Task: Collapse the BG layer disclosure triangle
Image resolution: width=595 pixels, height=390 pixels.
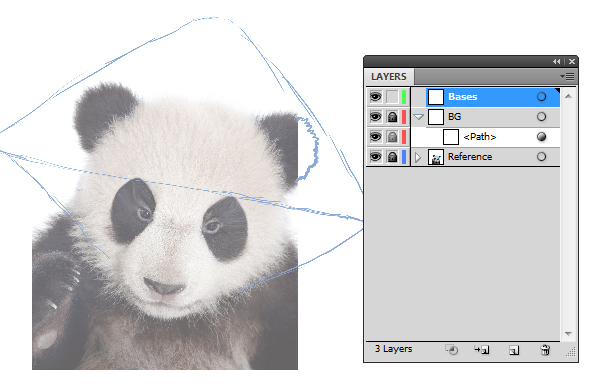Action: pos(419,117)
